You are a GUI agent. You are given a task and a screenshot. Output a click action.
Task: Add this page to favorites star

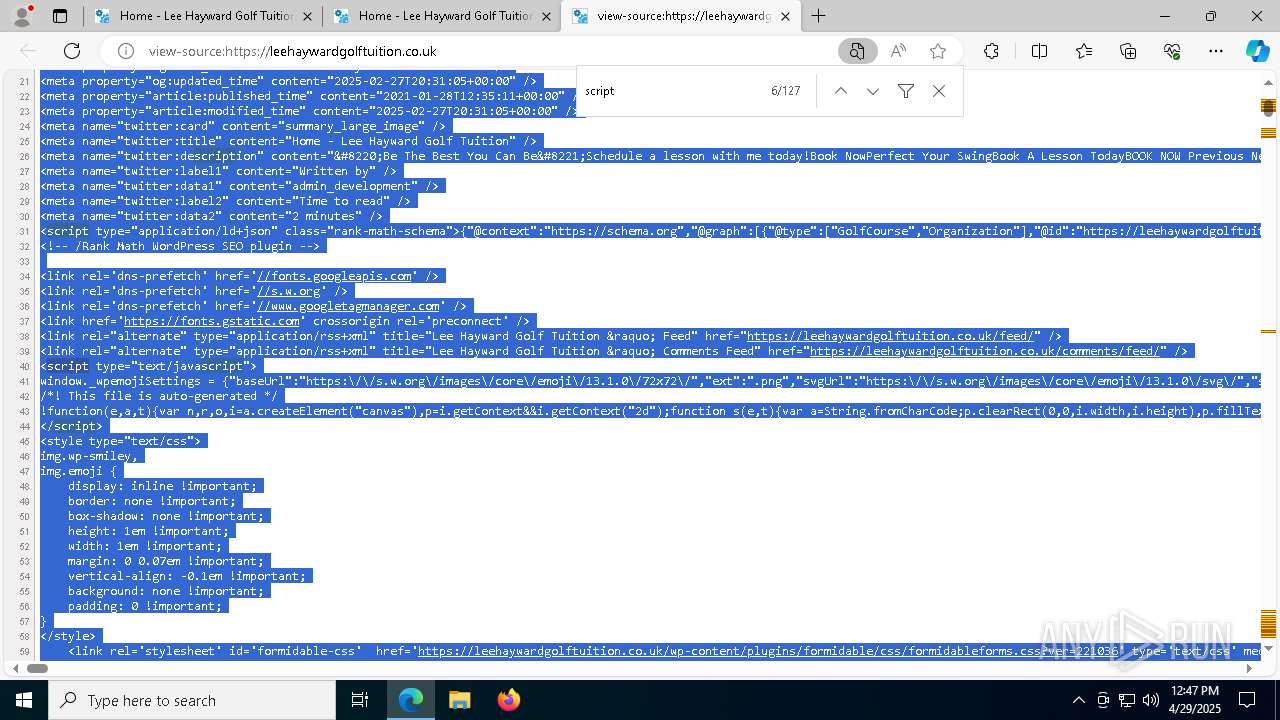(937, 51)
